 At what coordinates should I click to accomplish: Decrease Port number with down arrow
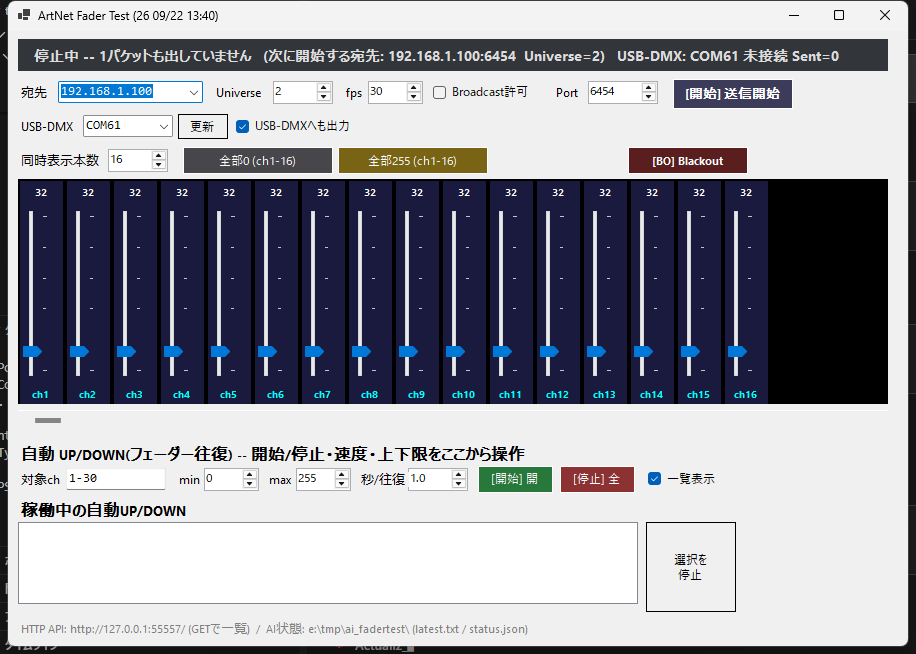pos(648,97)
